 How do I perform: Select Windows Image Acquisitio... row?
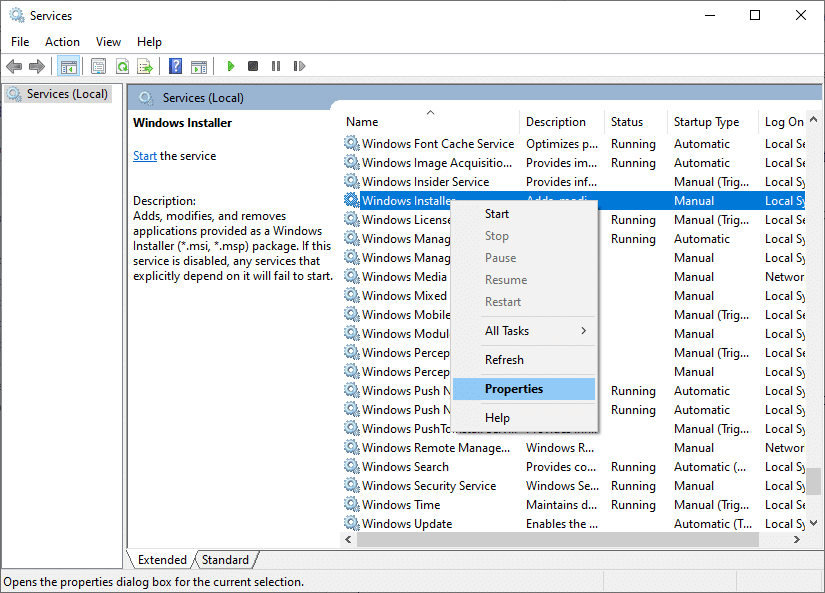(x=574, y=163)
